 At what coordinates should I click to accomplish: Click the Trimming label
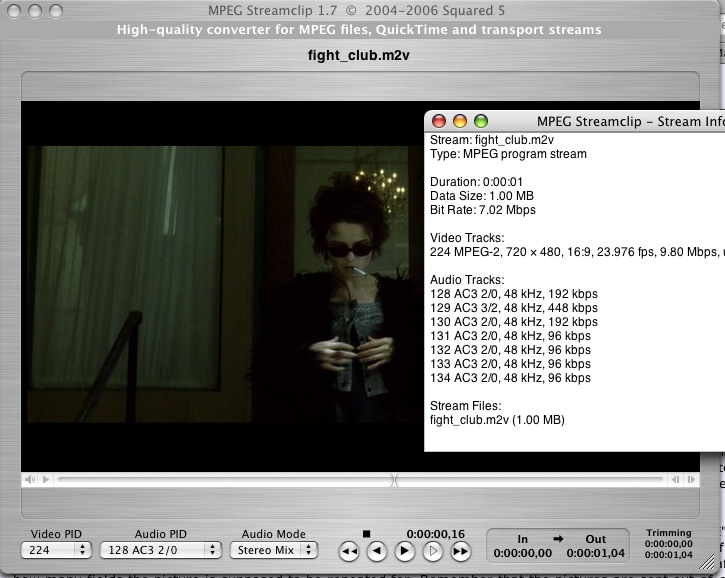pyautogui.click(x=669, y=533)
